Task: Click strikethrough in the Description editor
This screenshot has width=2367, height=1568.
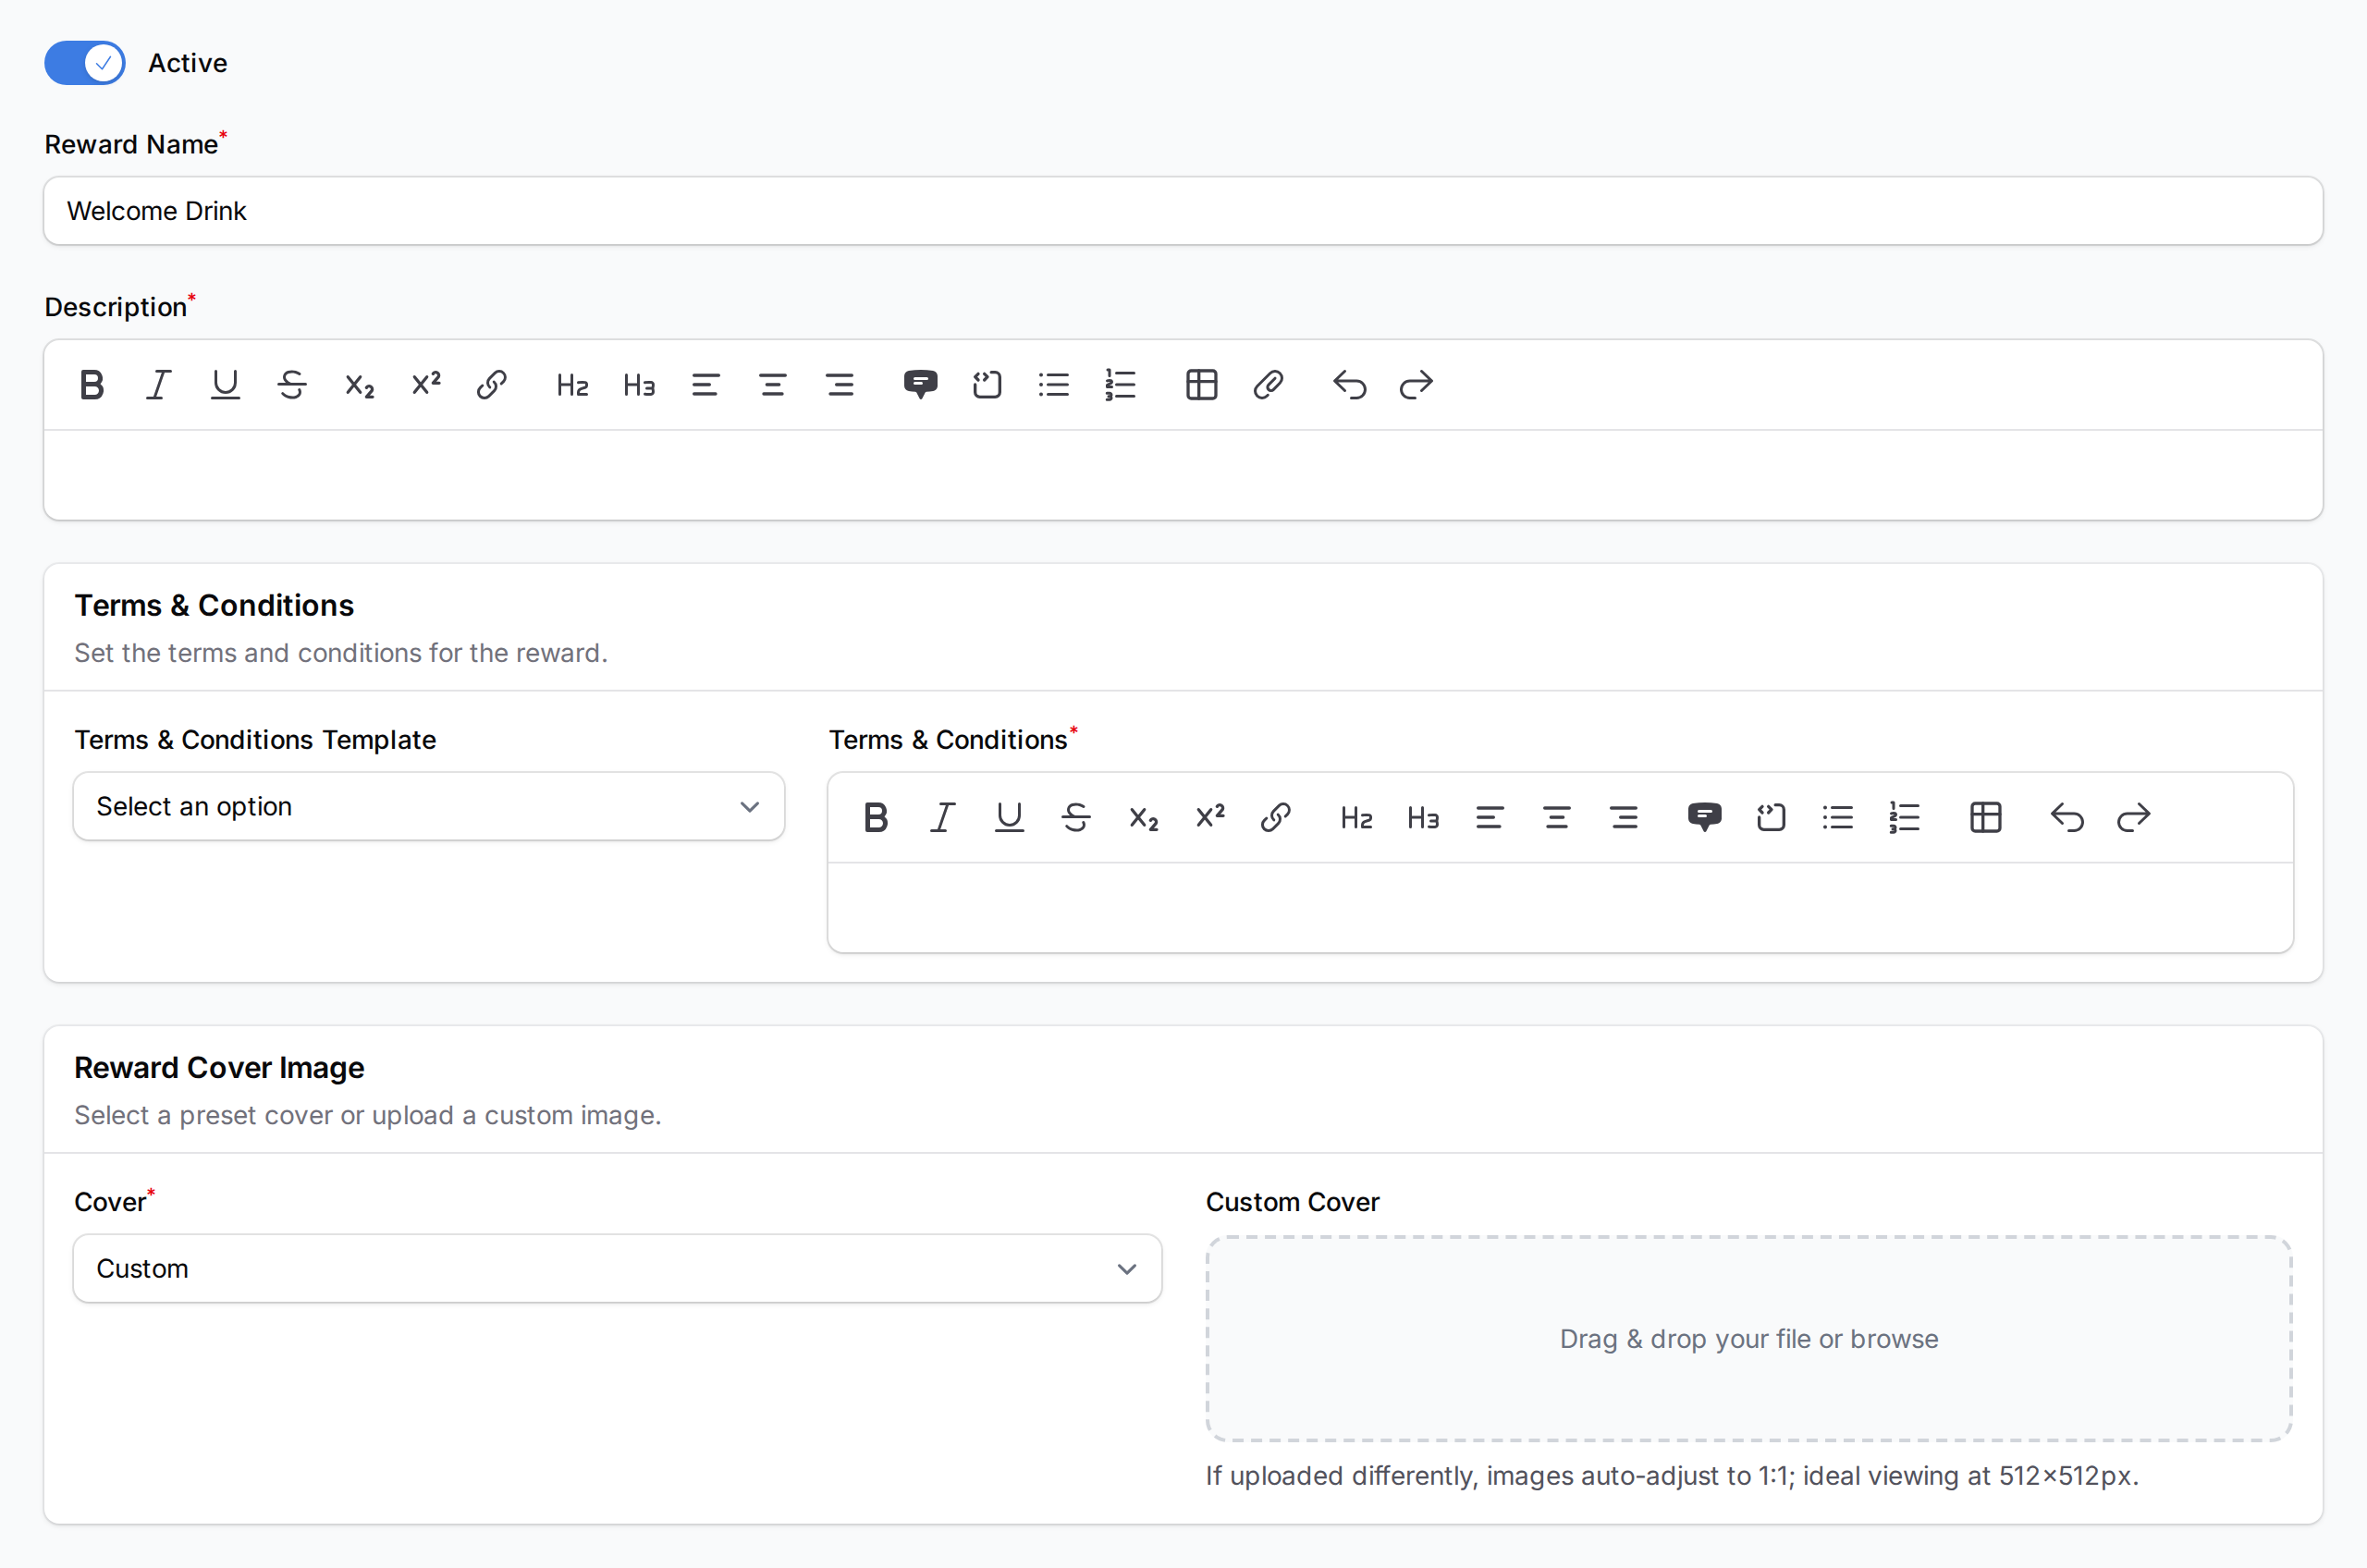Action: click(x=292, y=385)
